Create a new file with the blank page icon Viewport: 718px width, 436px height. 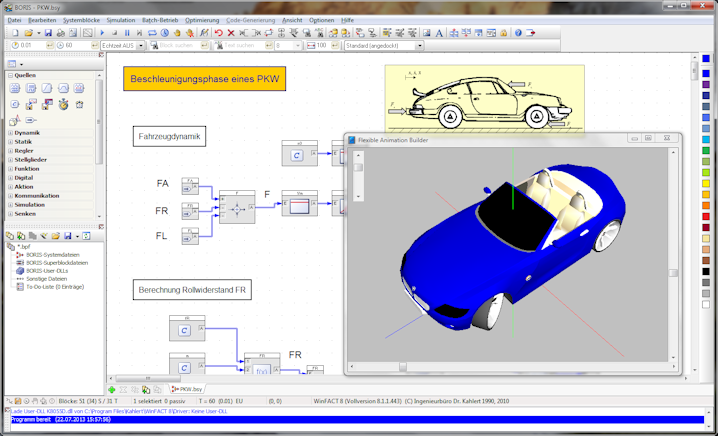15,33
